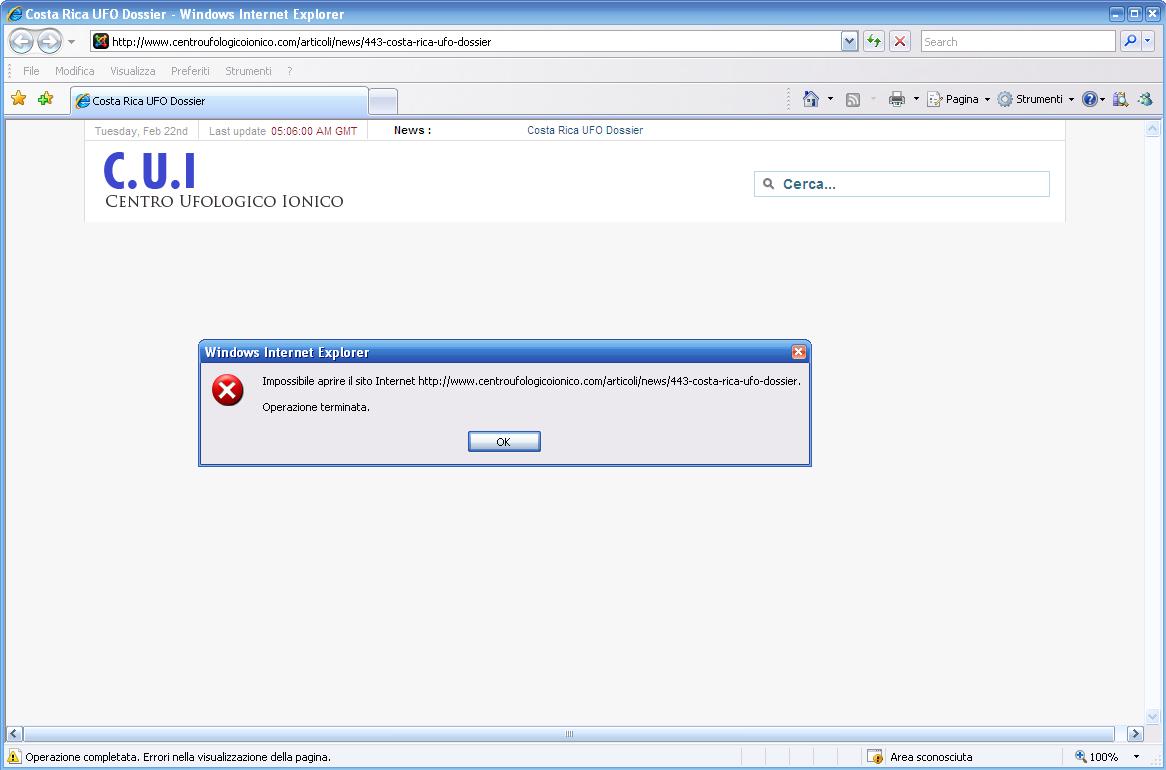Expand the zoom level dropdown arrow
This screenshot has width=1166, height=770.
(1136, 757)
